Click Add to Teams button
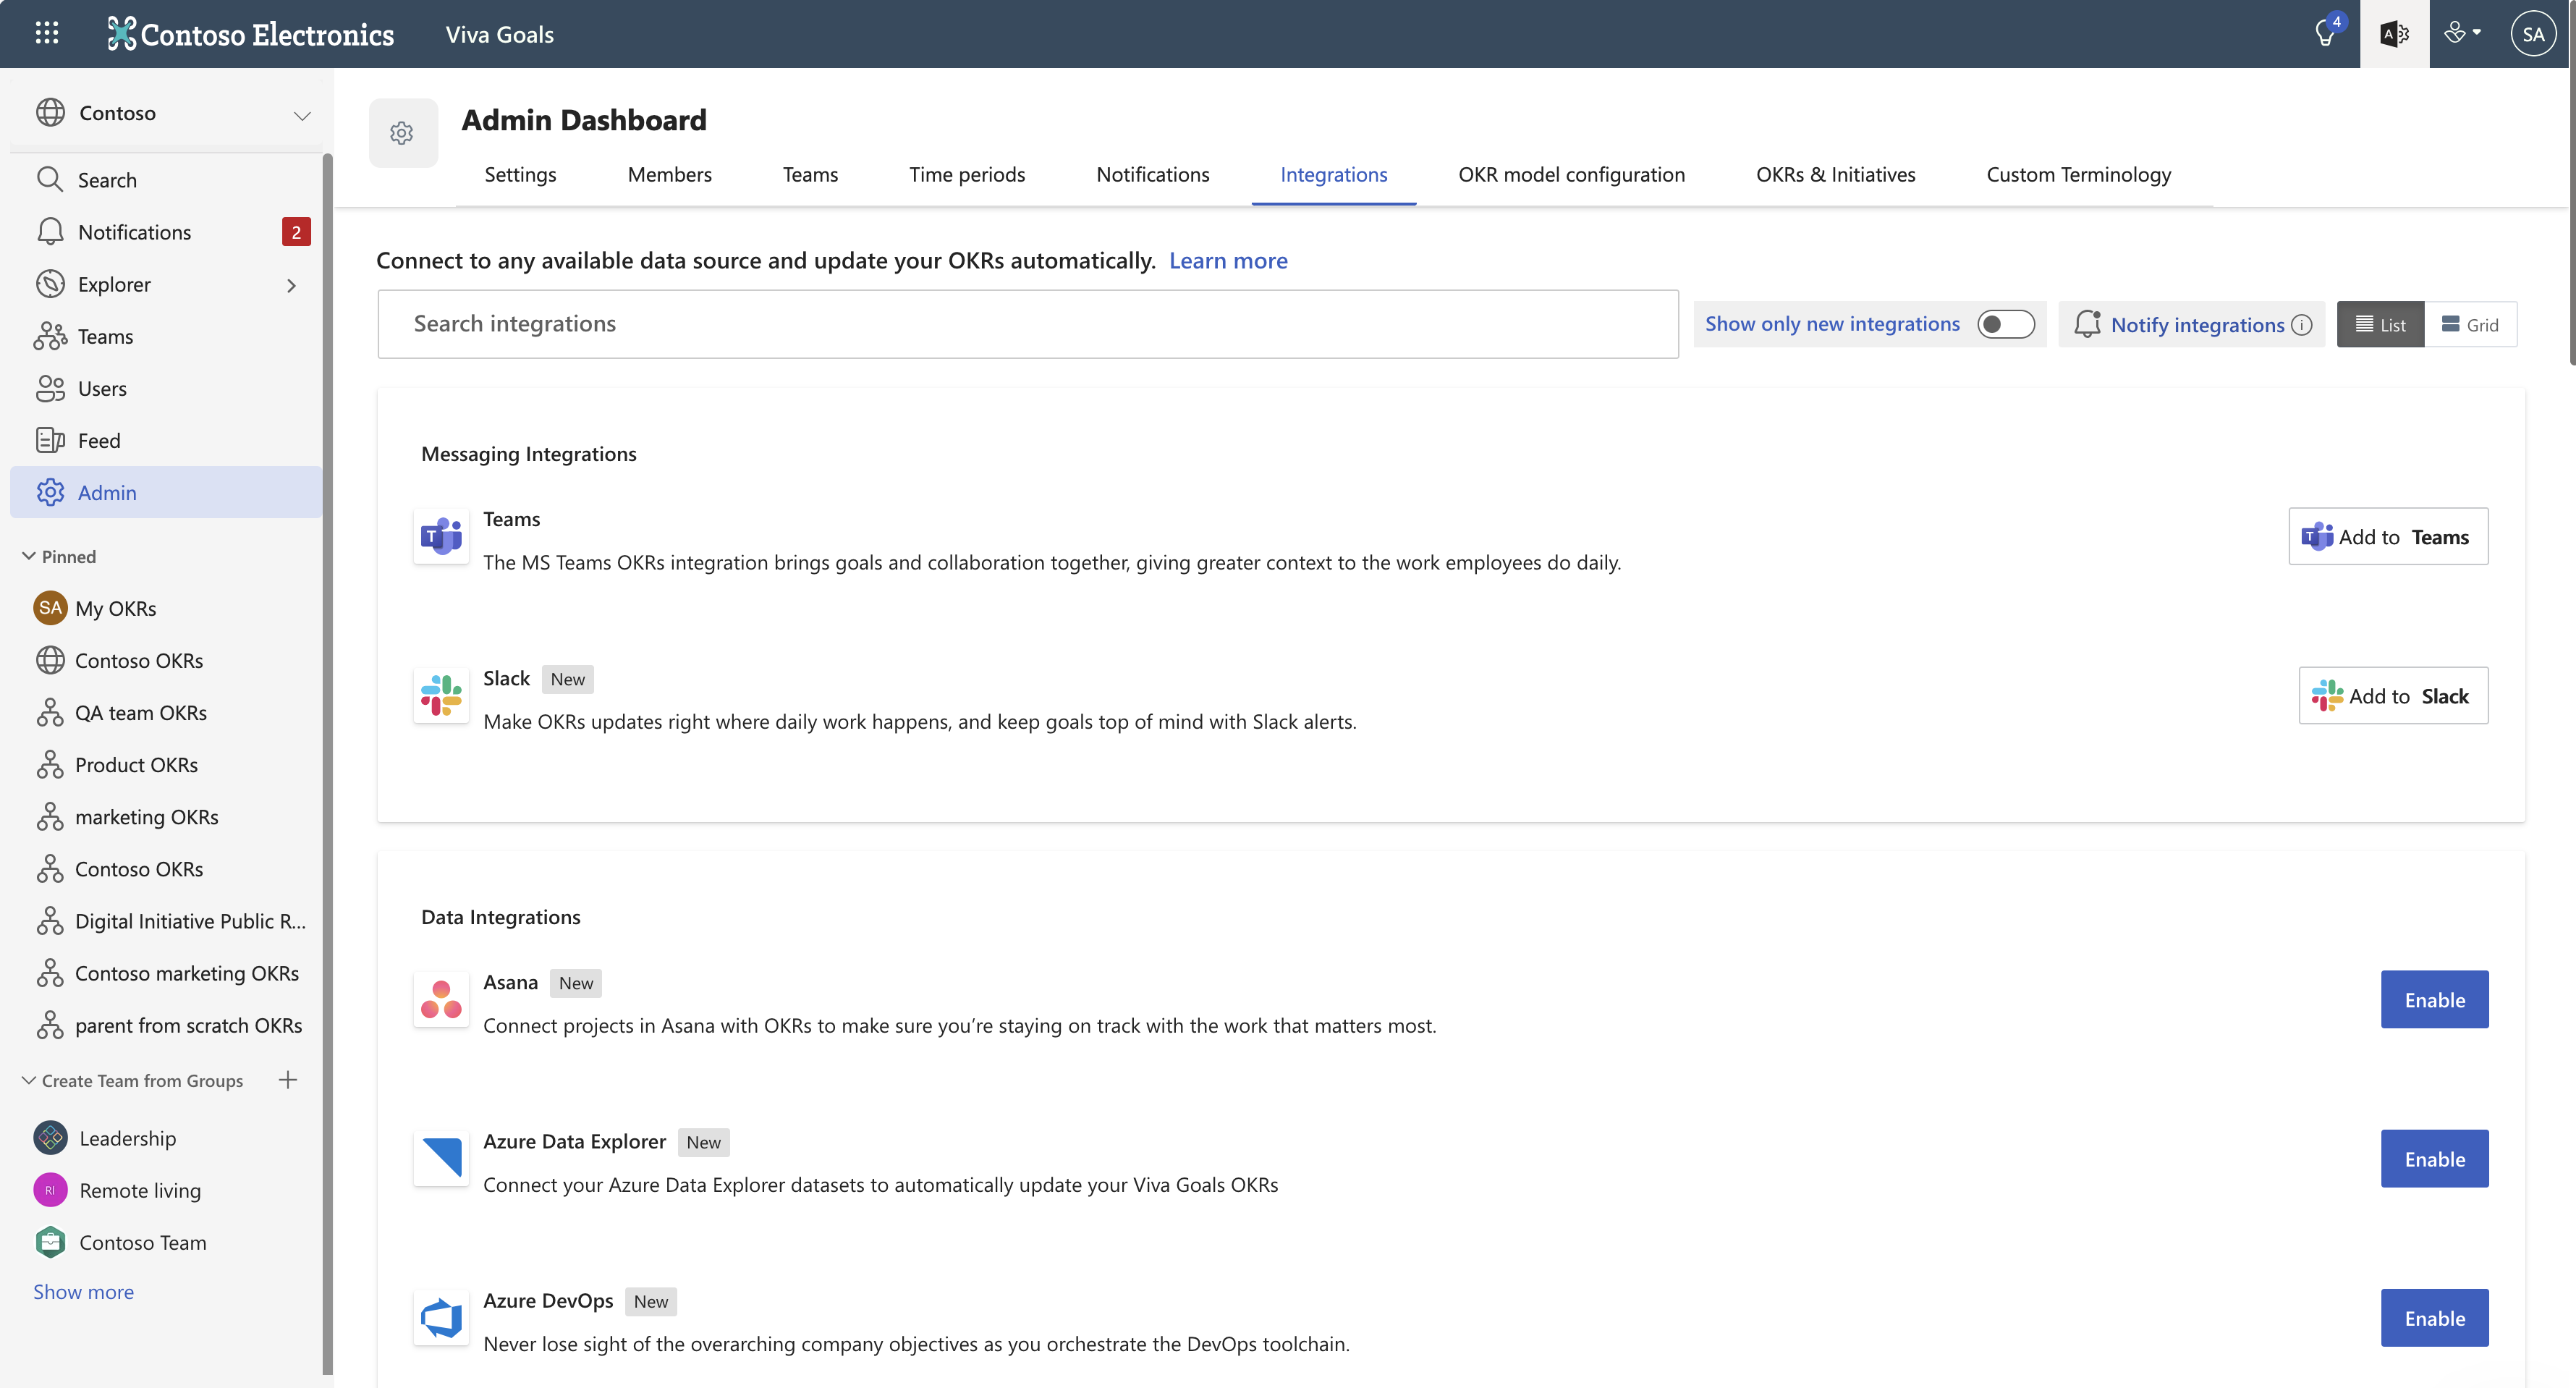 point(2388,536)
